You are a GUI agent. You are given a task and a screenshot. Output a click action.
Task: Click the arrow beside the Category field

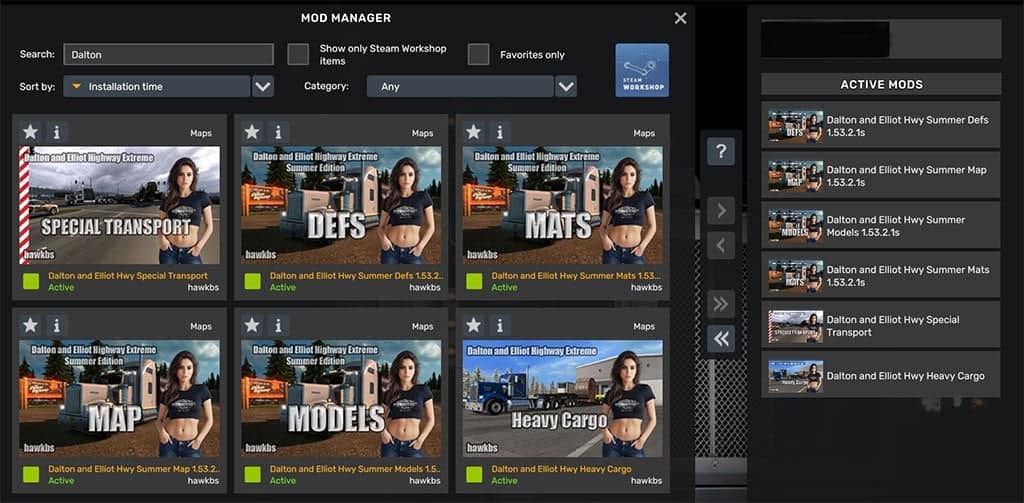[566, 87]
